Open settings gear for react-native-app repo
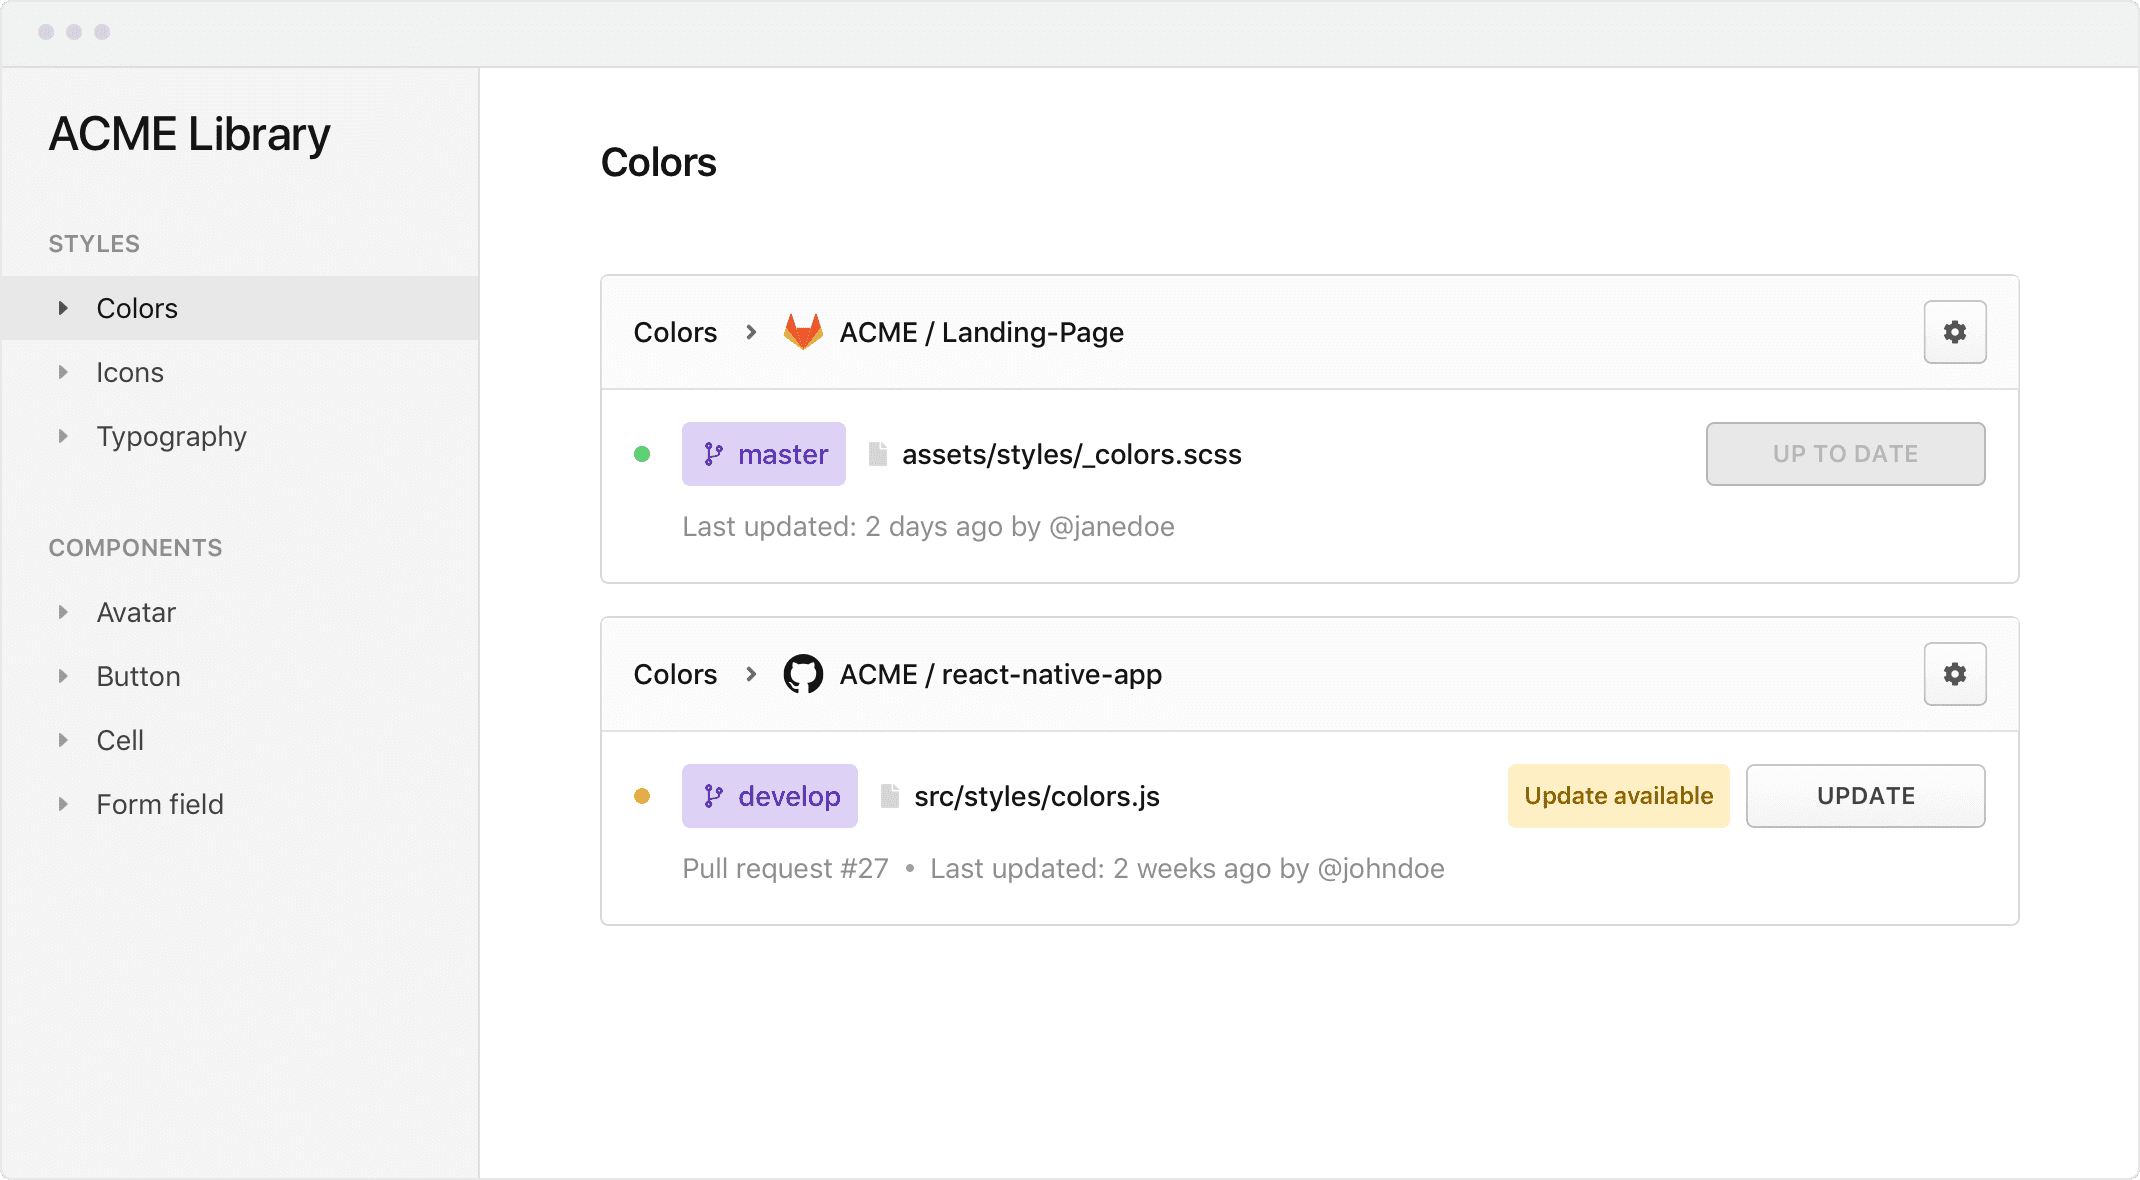The image size is (2140, 1180). (1954, 674)
